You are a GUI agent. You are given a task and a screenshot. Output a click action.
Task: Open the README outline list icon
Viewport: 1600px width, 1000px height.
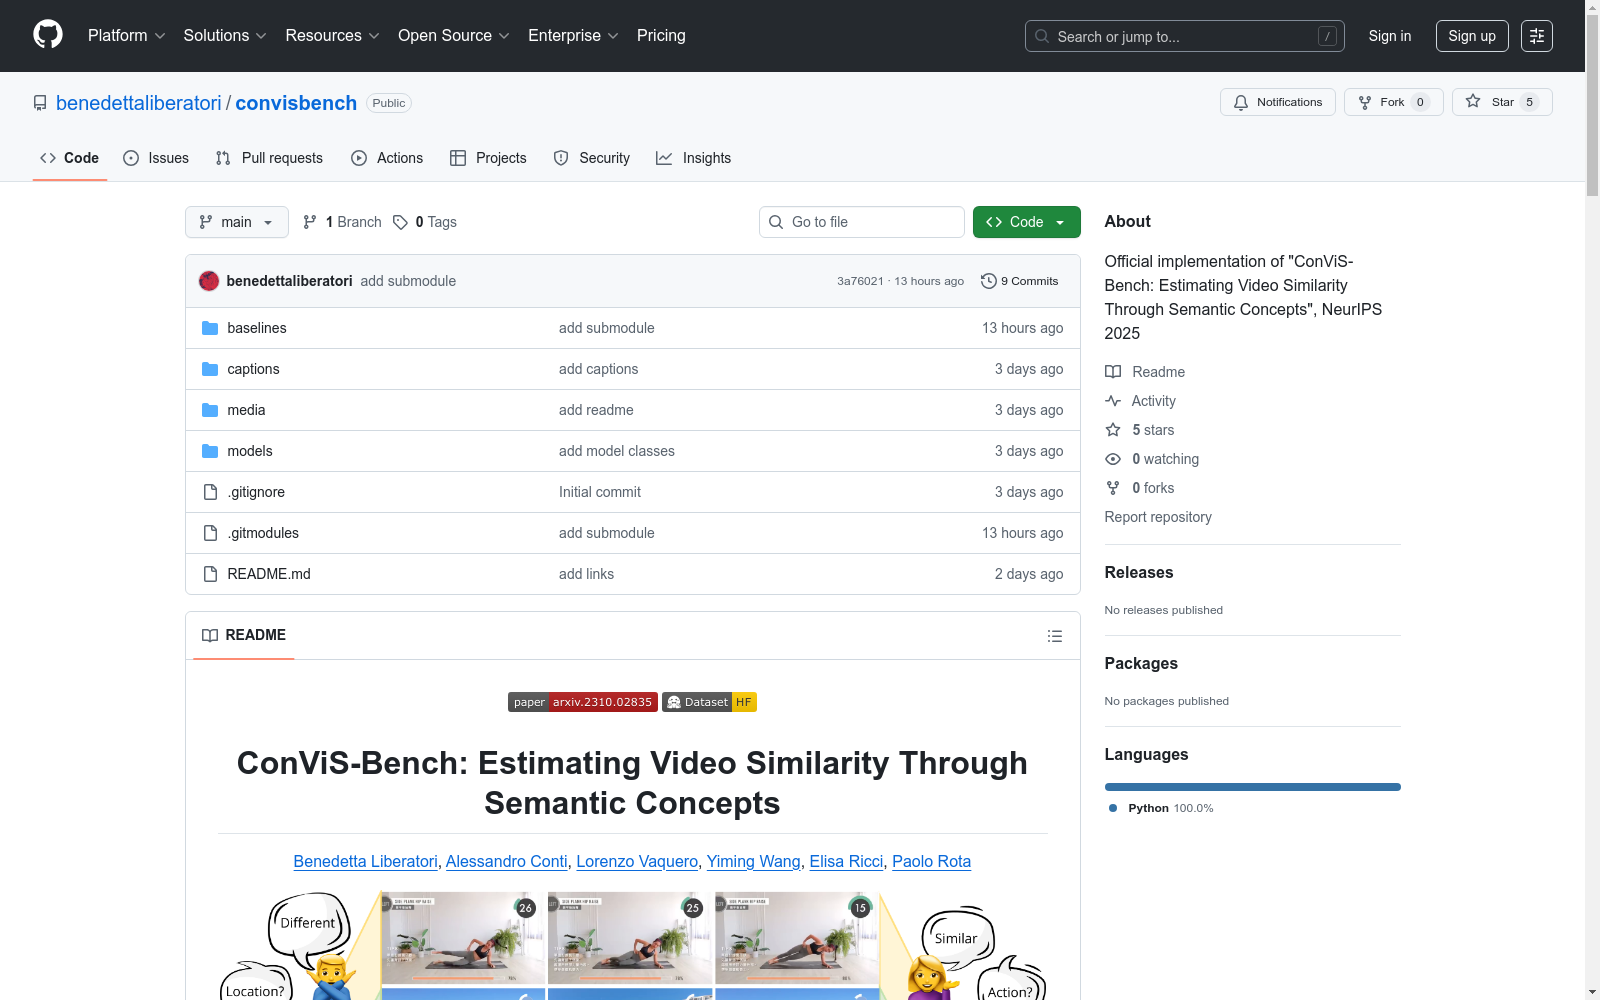point(1054,636)
